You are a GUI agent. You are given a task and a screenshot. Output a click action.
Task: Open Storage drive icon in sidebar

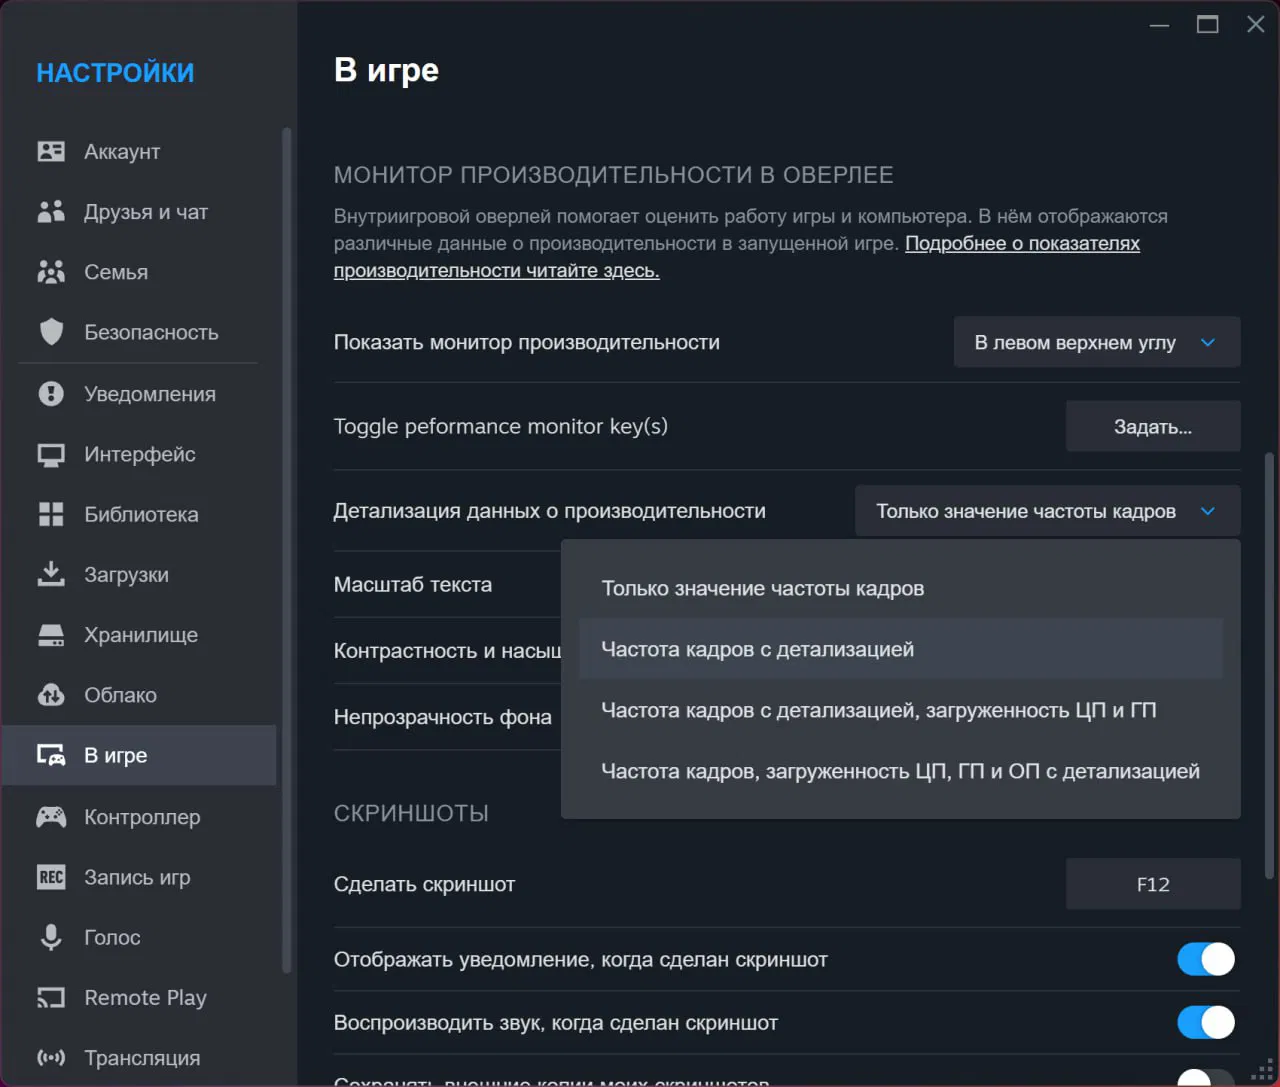pos(51,635)
